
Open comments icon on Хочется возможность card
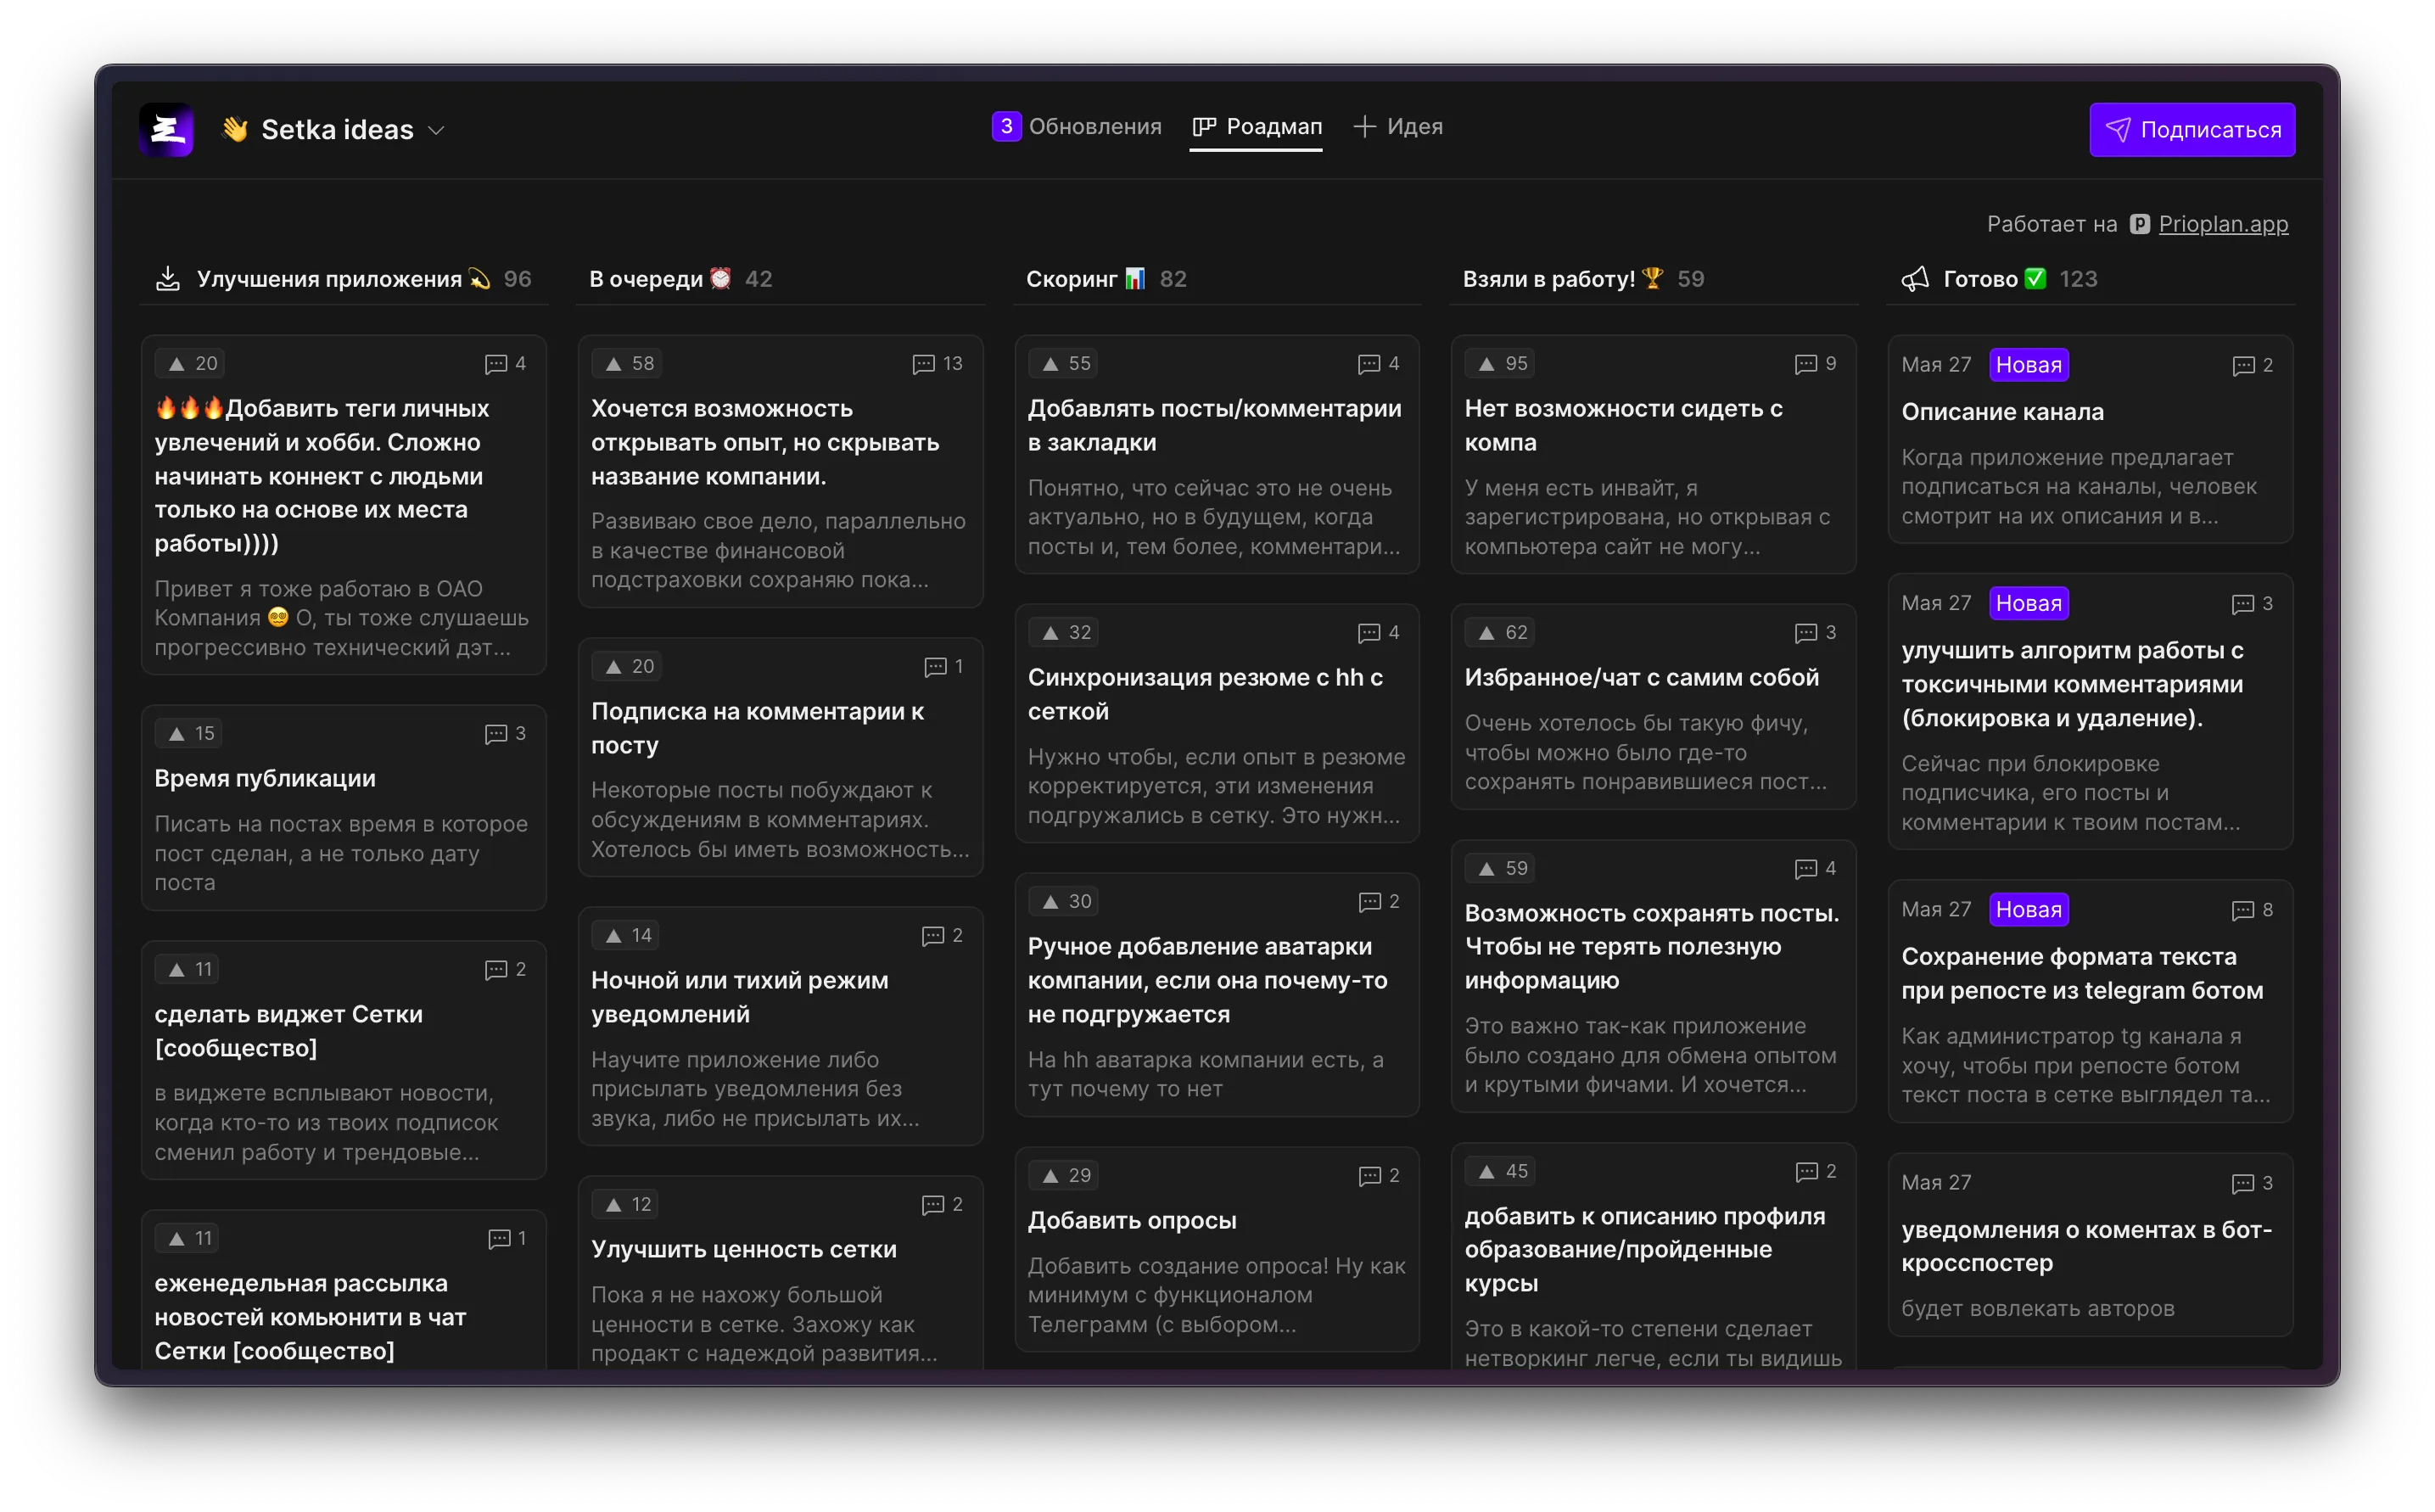[923, 364]
